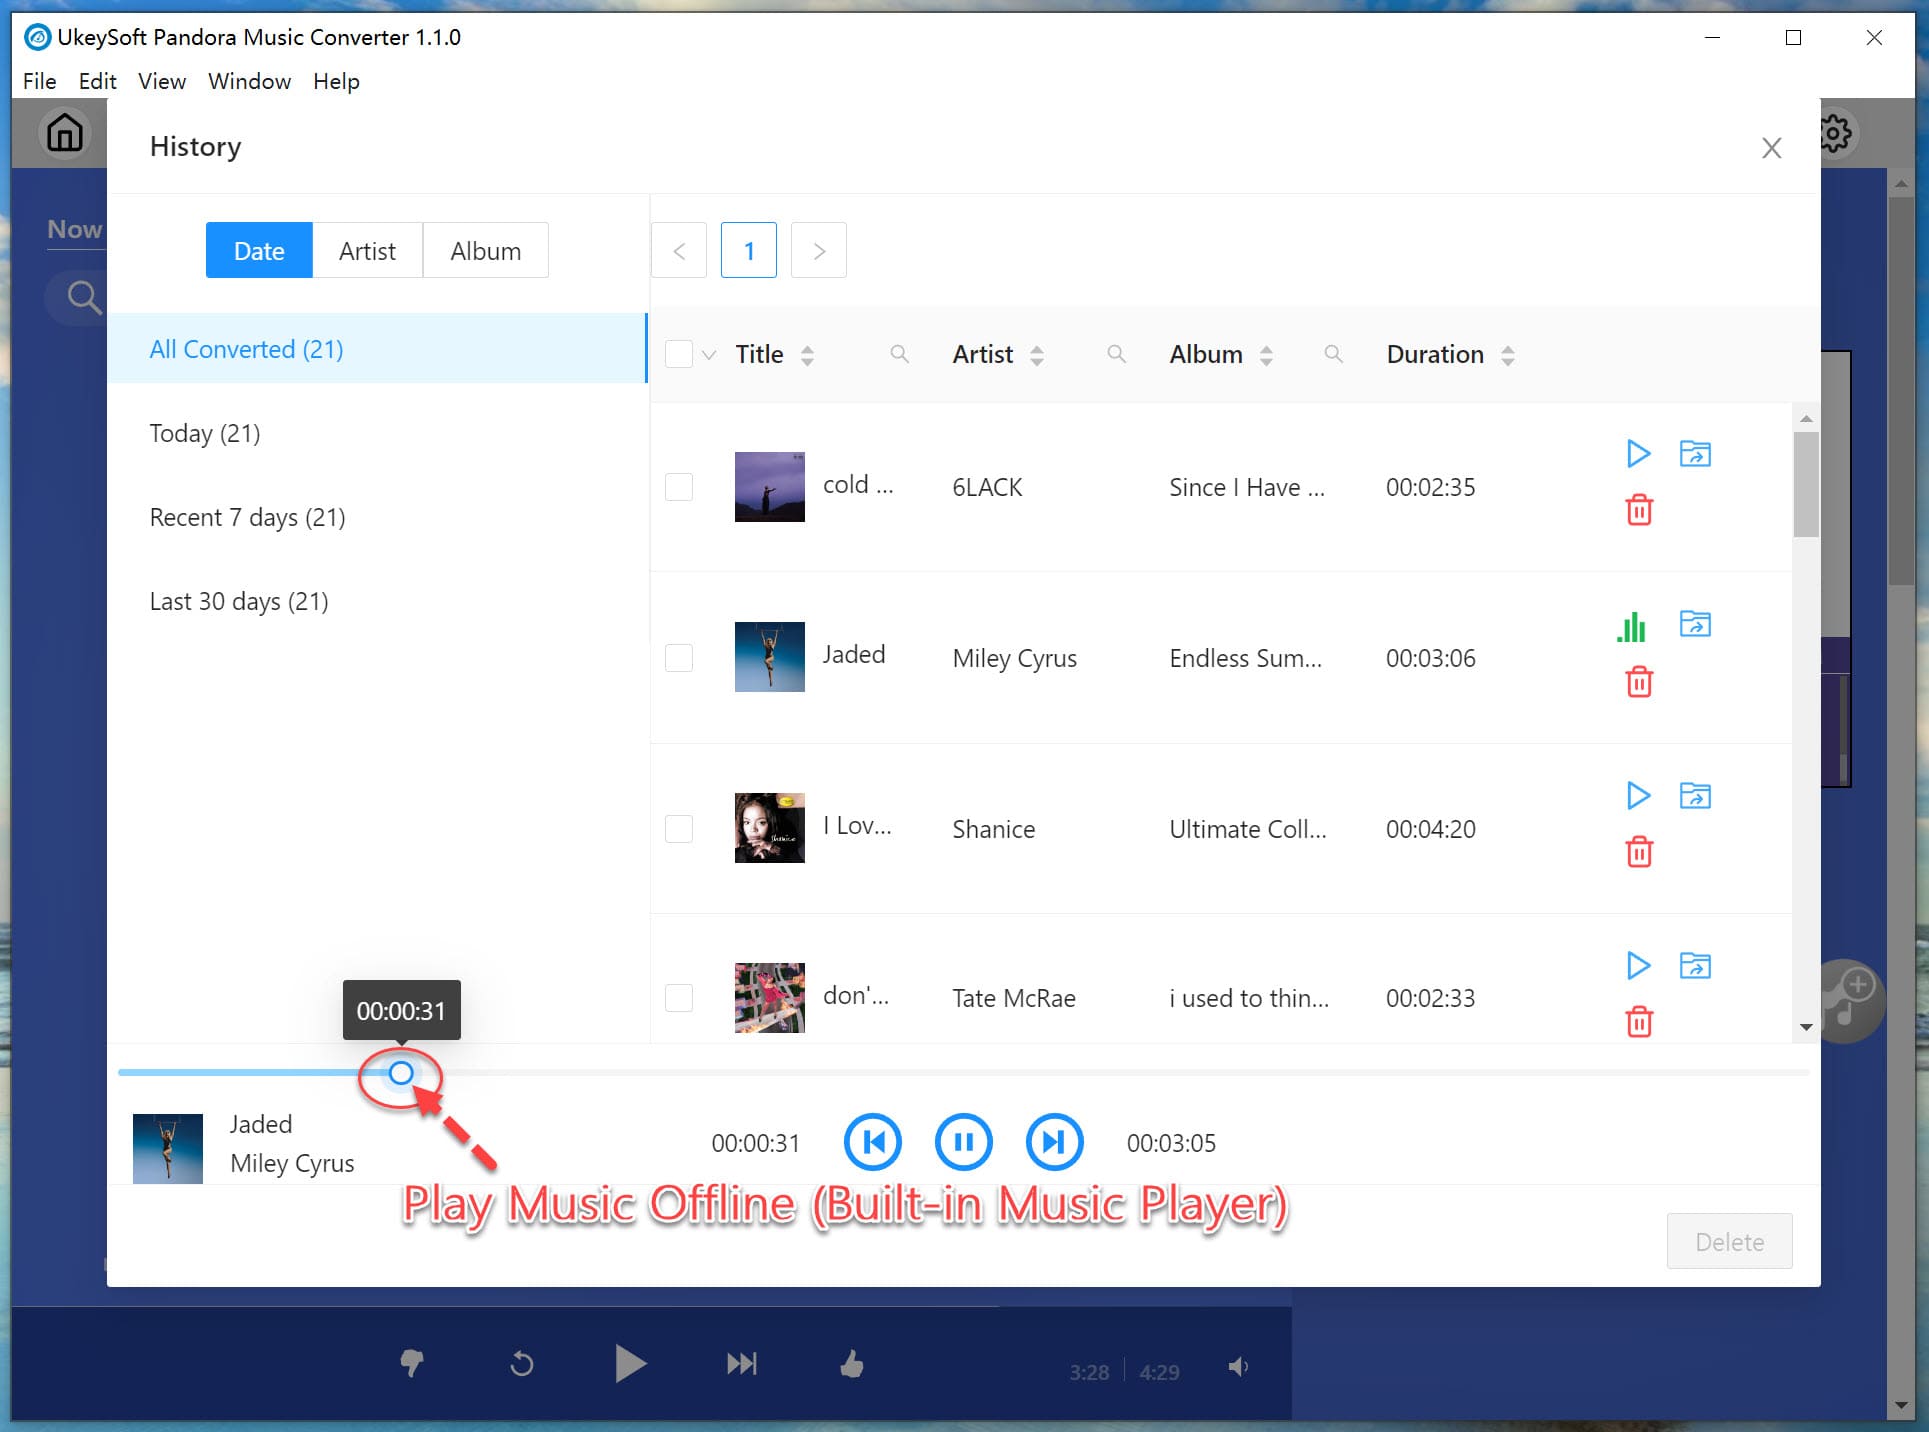This screenshot has height=1432, width=1929.
Task: Click the Delete button at bottom right
Action: click(x=1731, y=1239)
